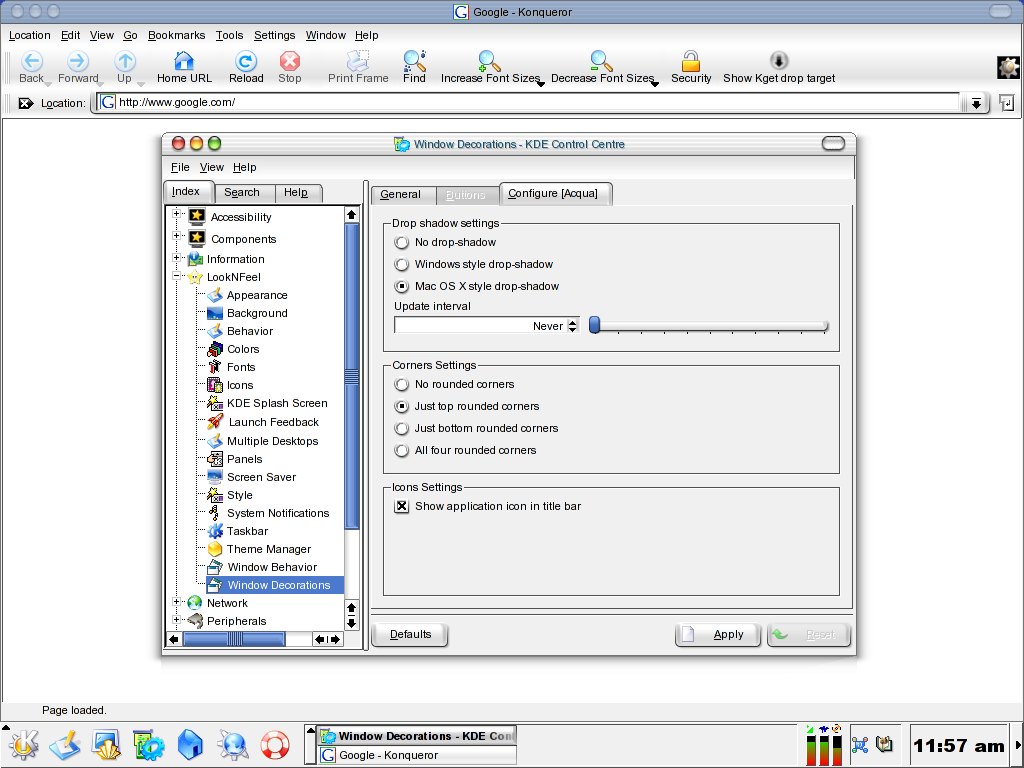Select the Colors module icon
The height and width of the screenshot is (768, 1024).
(x=215, y=349)
